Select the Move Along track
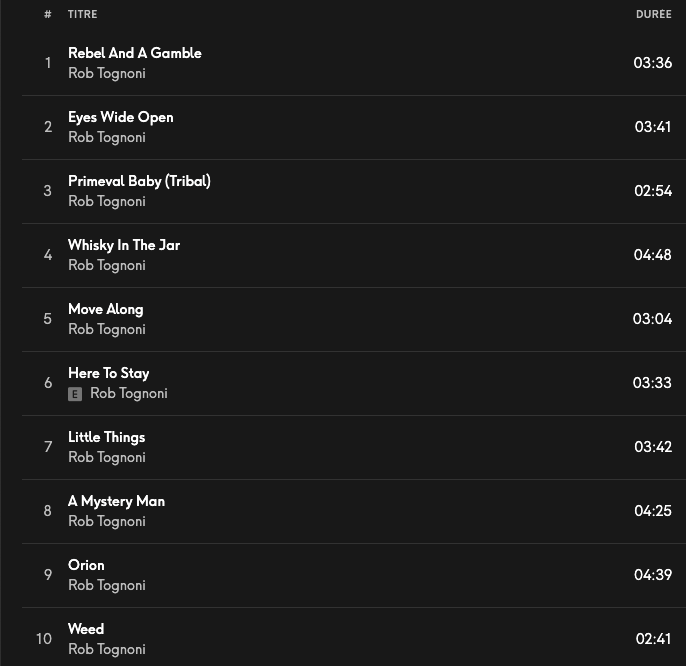Image resolution: width=686 pixels, height=666 pixels. [x=105, y=309]
